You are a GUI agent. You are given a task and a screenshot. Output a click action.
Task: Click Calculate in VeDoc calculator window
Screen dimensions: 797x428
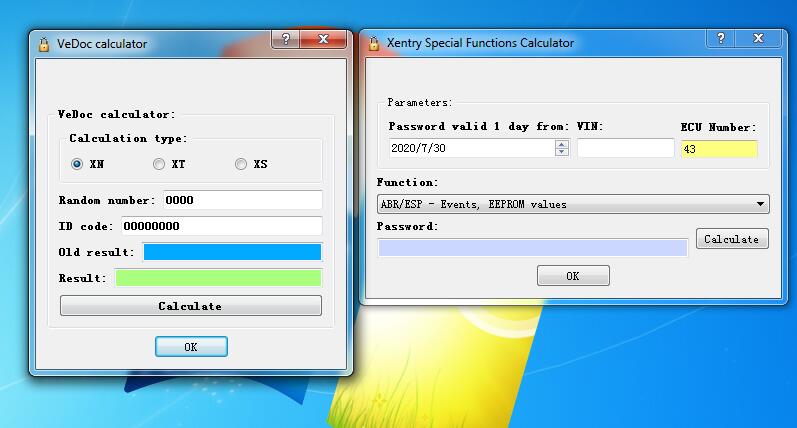[x=191, y=305]
